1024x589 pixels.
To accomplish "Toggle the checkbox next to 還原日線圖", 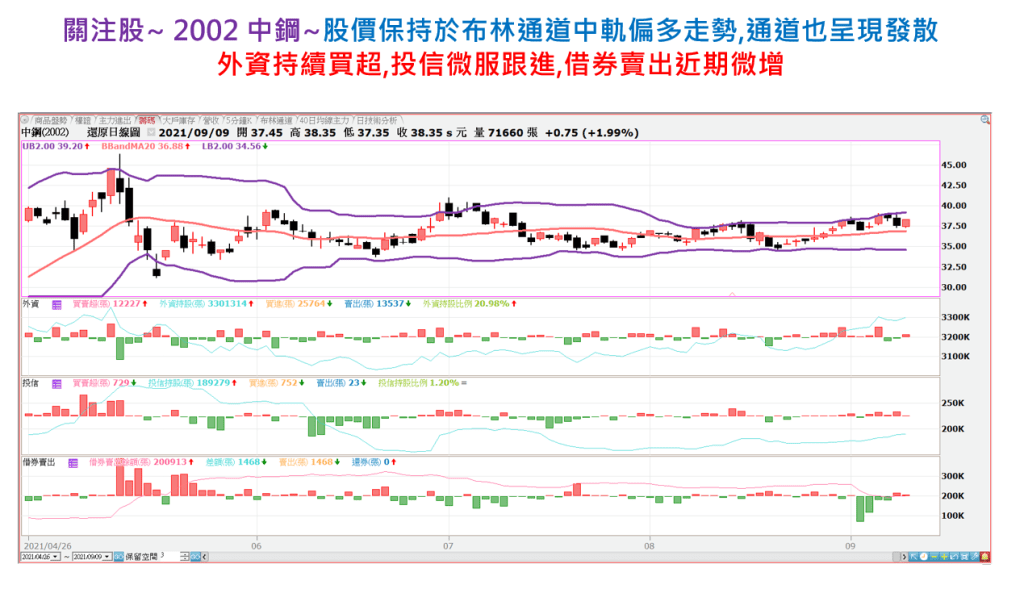I will pos(151,131).
